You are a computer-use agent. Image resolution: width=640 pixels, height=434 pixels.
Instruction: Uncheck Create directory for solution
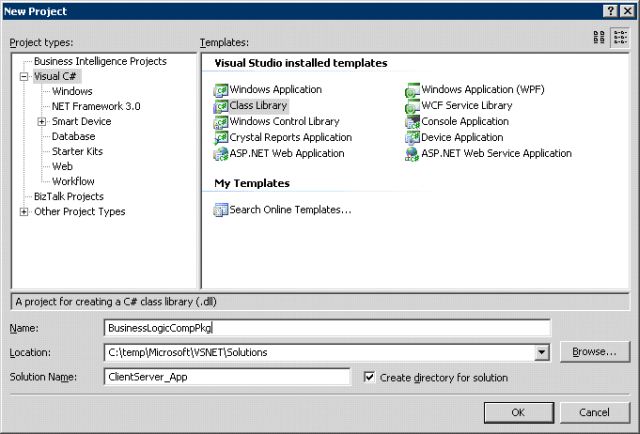(x=370, y=378)
